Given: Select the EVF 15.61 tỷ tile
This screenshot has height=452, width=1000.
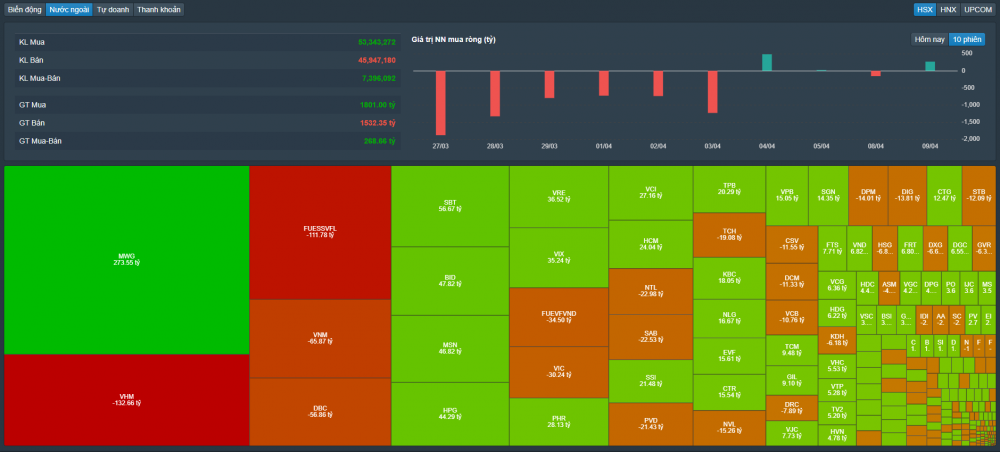Looking at the screenshot, I should (x=730, y=355).
